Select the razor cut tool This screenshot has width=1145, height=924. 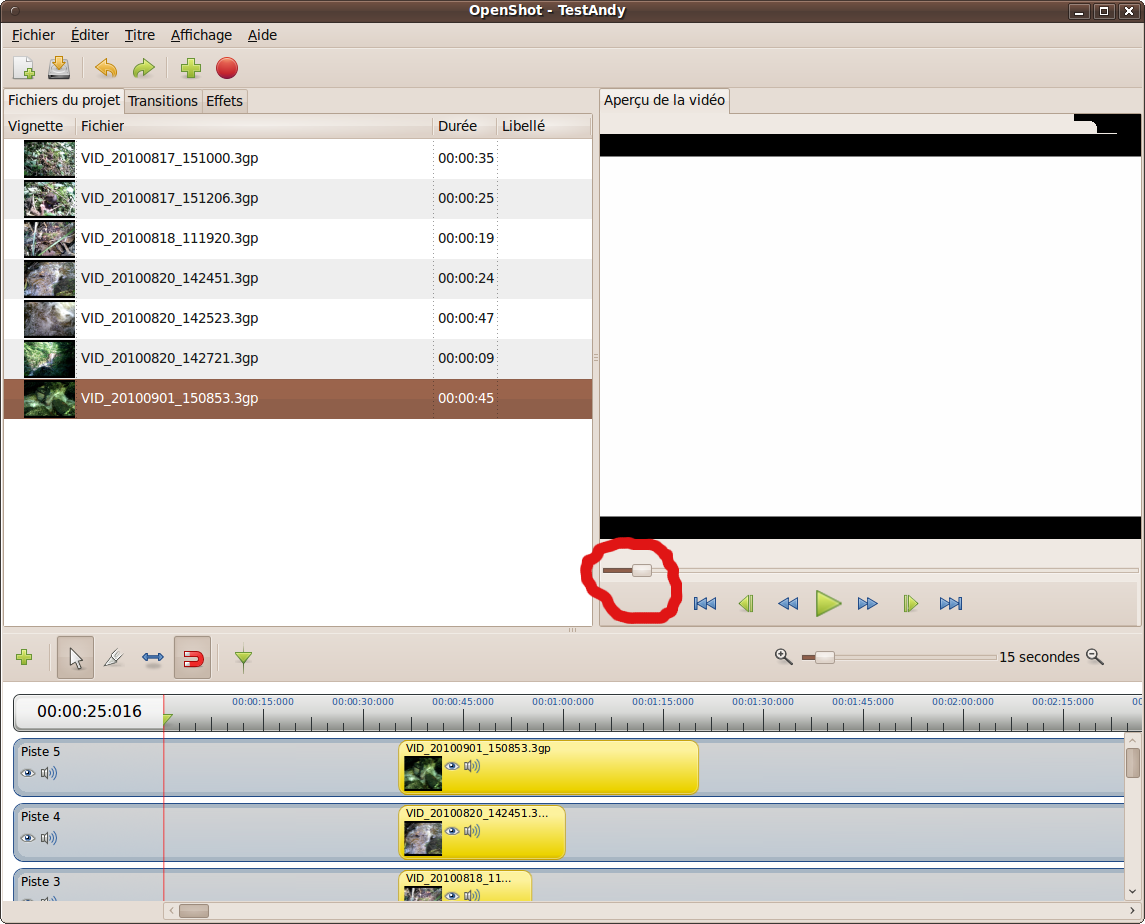tap(113, 658)
